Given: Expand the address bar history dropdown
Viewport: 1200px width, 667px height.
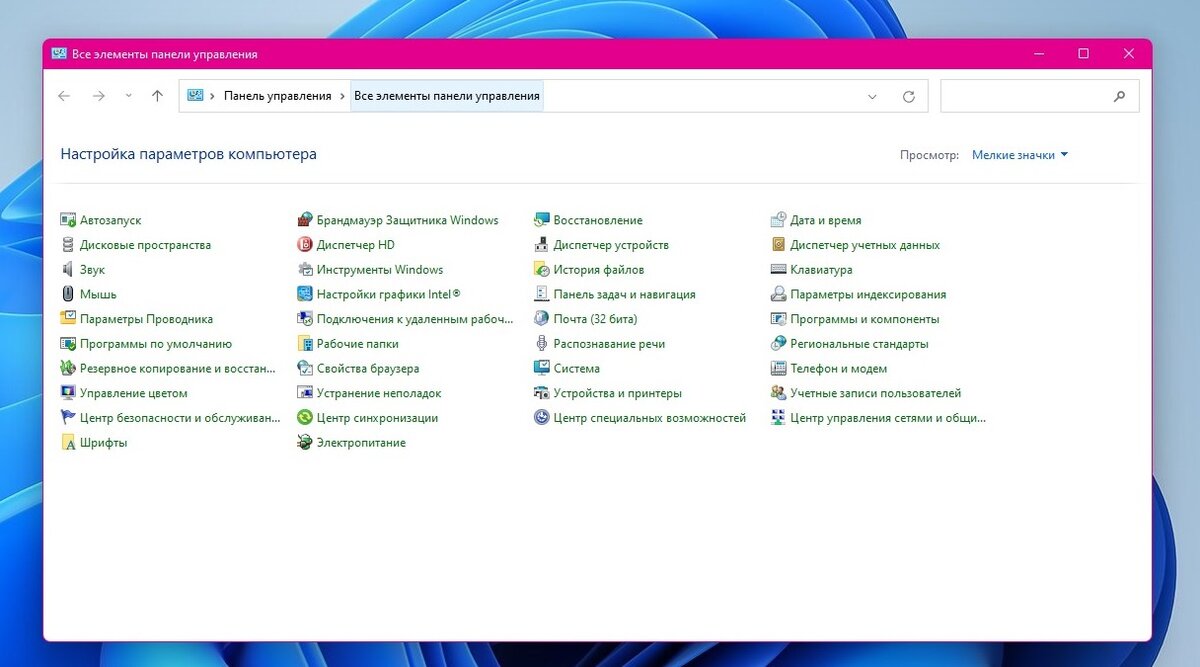Looking at the screenshot, I should [x=872, y=97].
